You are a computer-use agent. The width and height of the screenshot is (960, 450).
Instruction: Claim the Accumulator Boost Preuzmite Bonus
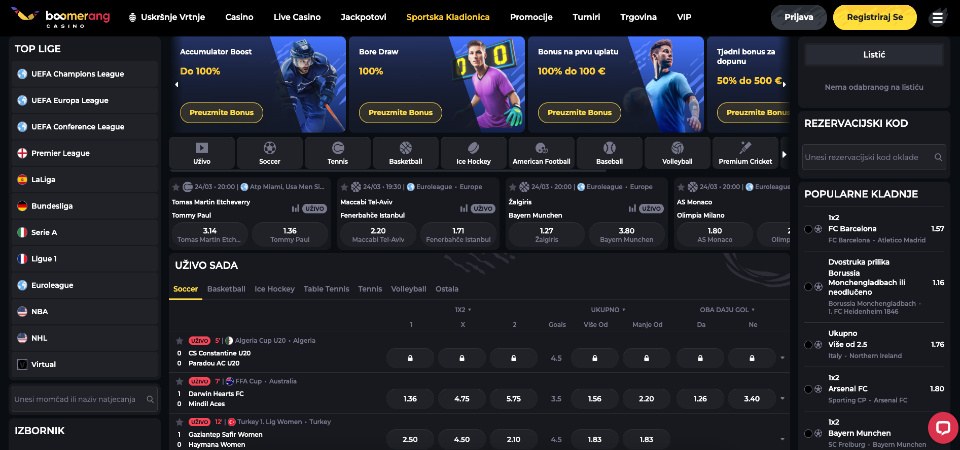tap(221, 113)
